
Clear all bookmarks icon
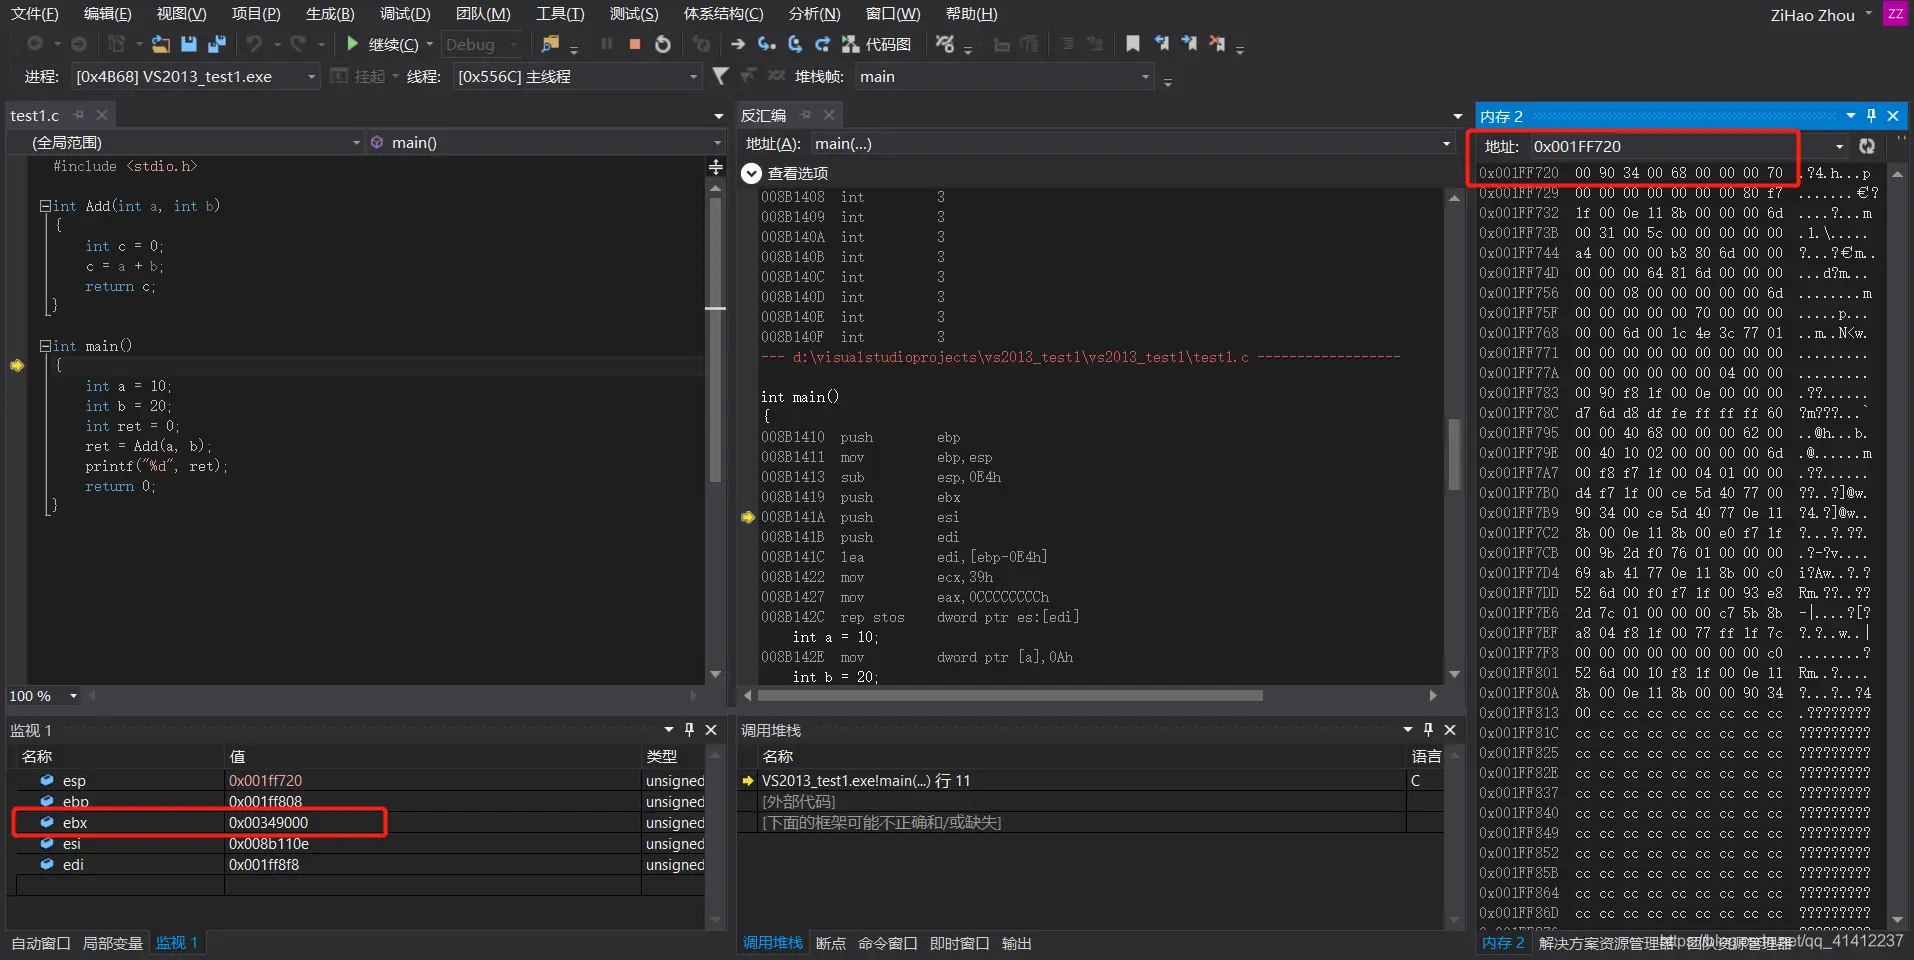pos(1217,43)
